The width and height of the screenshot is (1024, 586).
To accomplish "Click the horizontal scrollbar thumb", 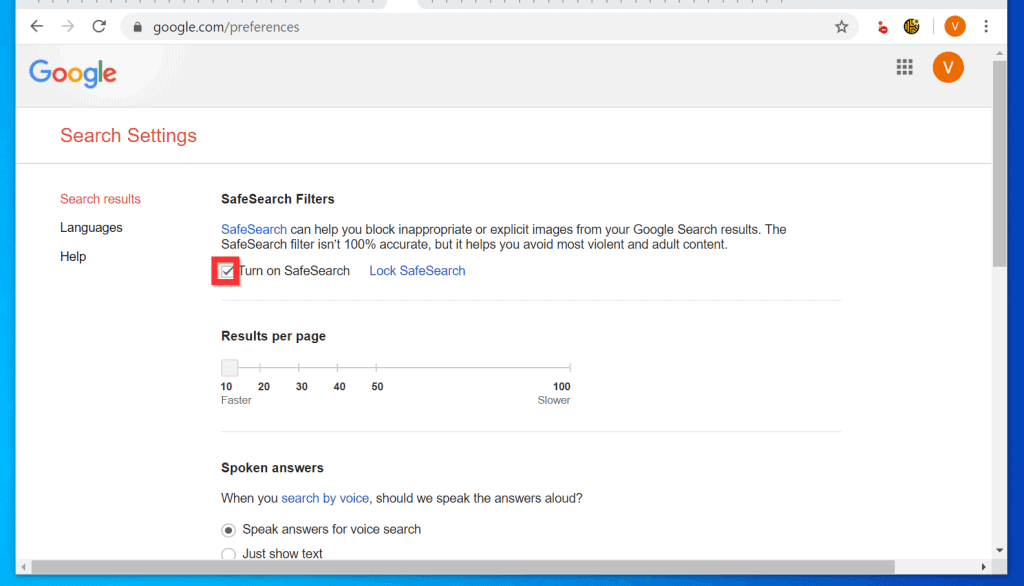I will (463, 567).
